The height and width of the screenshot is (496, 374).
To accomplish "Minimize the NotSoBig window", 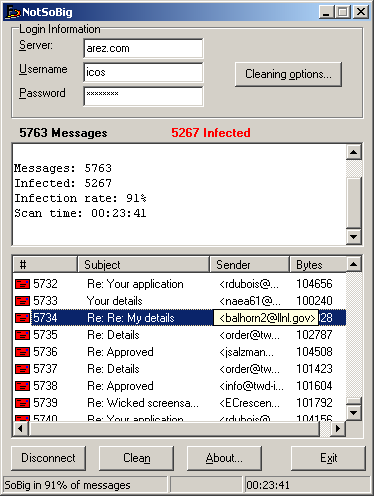I will tap(327, 12).
